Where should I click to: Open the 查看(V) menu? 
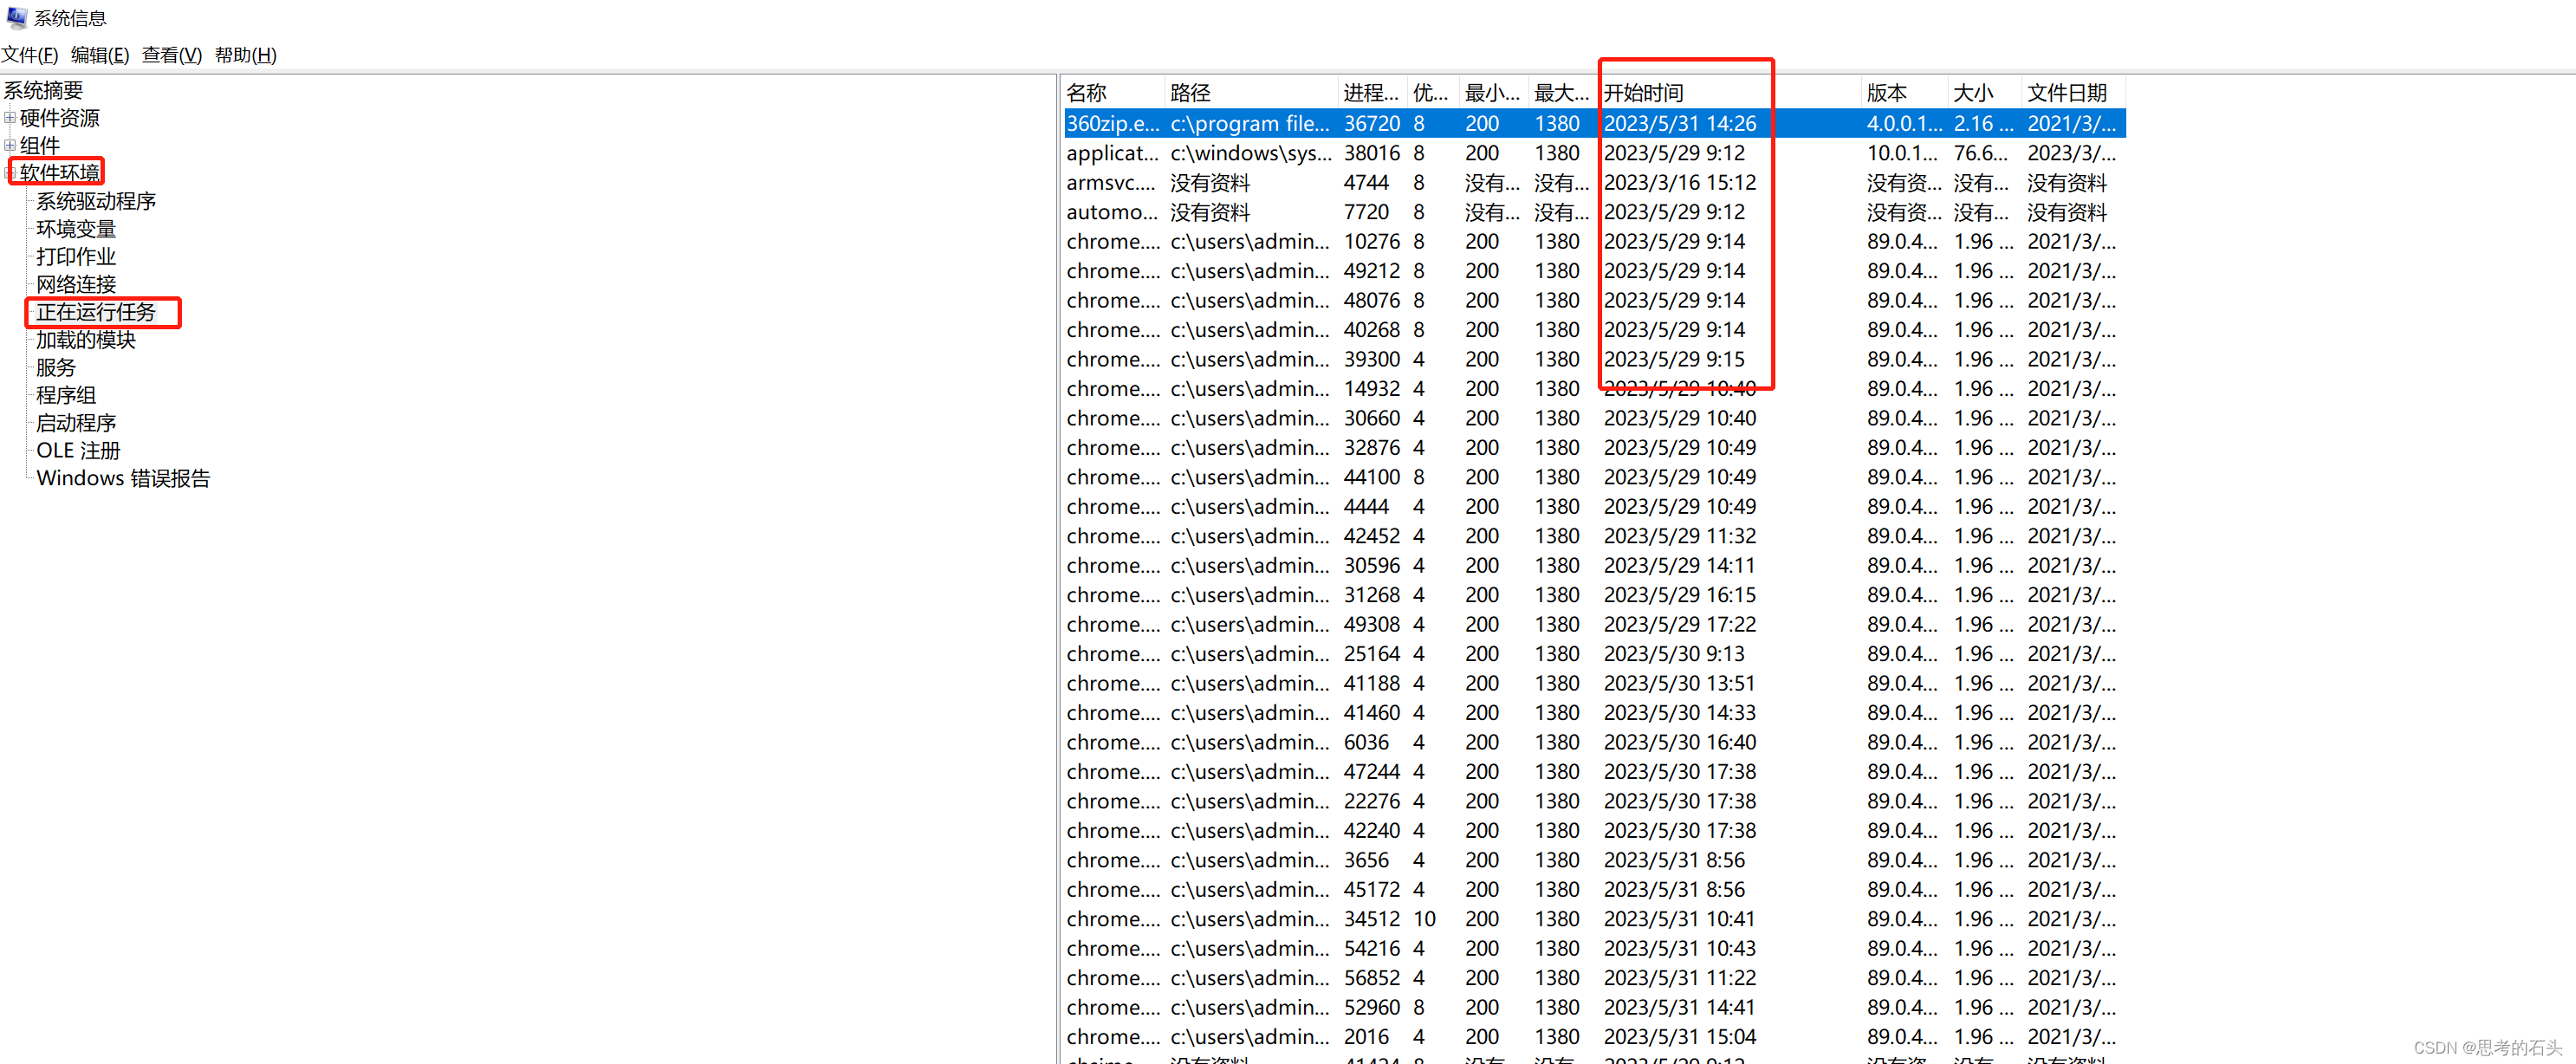pyautogui.click(x=172, y=55)
